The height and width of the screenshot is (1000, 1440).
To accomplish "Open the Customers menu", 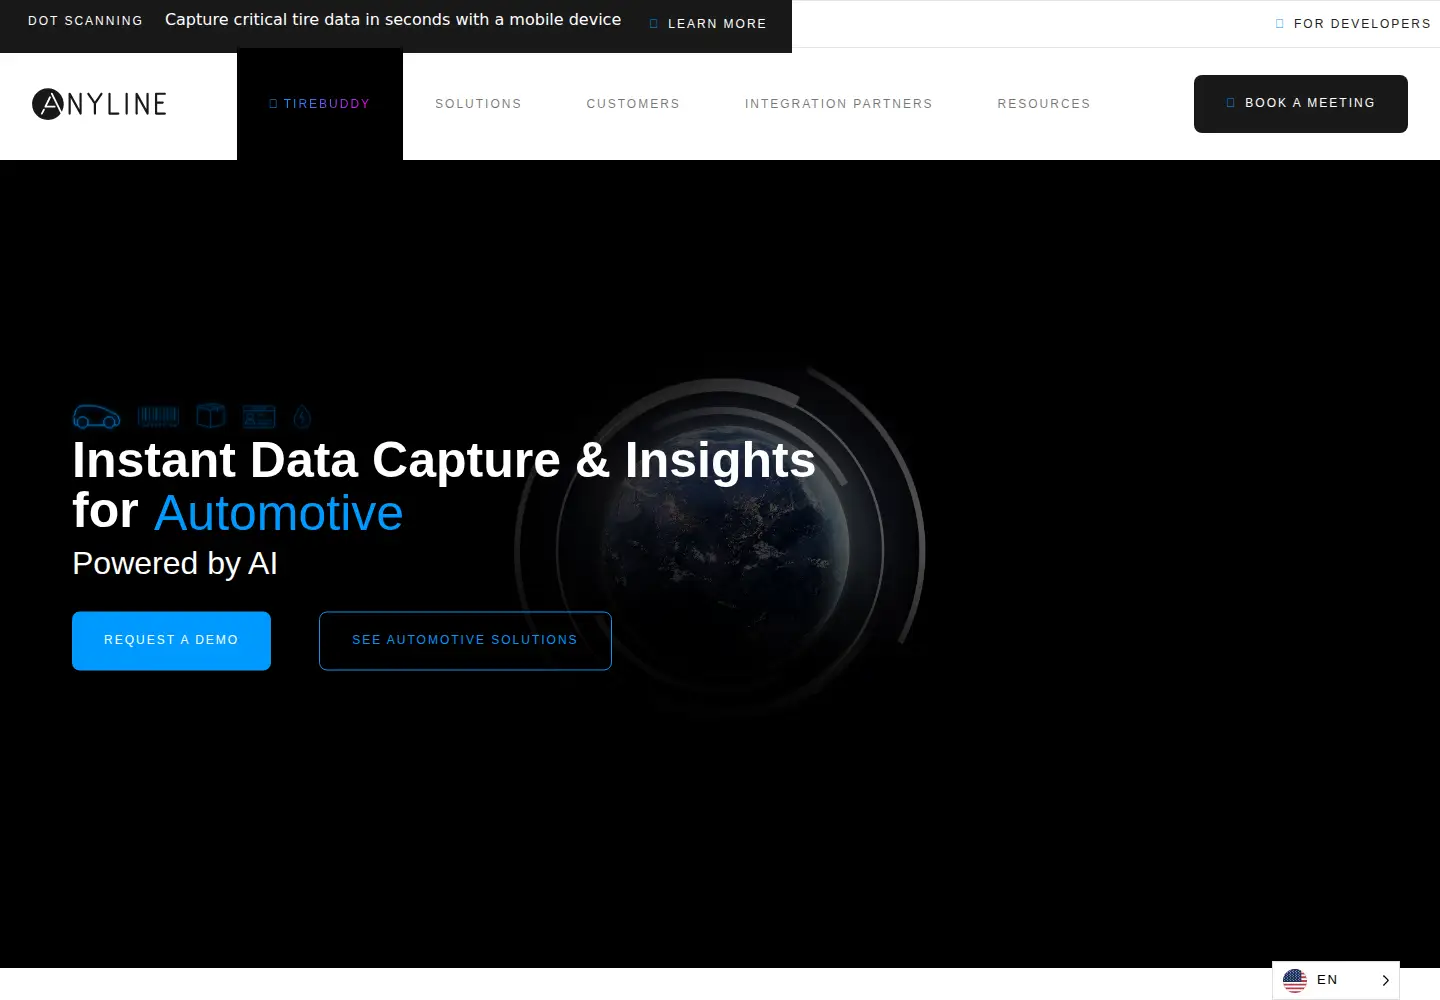I will pyautogui.click(x=633, y=104).
